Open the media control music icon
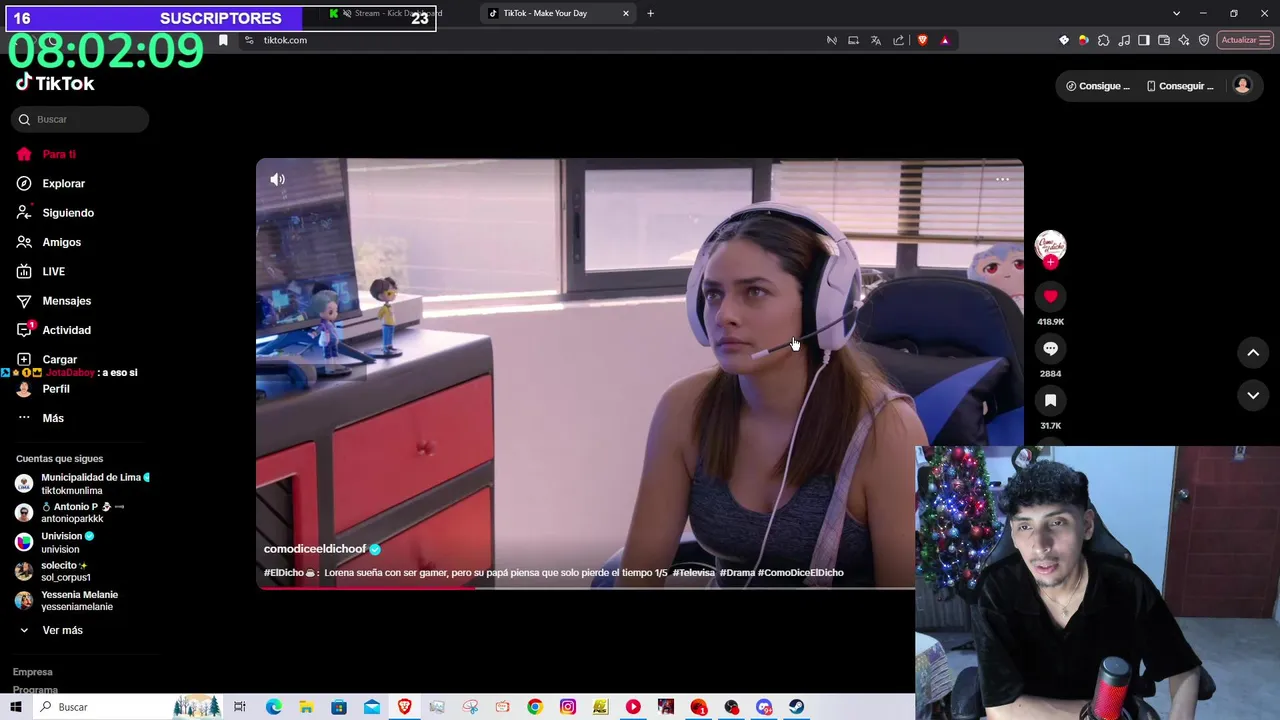Image resolution: width=1280 pixels, height=720 pixels. [1124, 40]
